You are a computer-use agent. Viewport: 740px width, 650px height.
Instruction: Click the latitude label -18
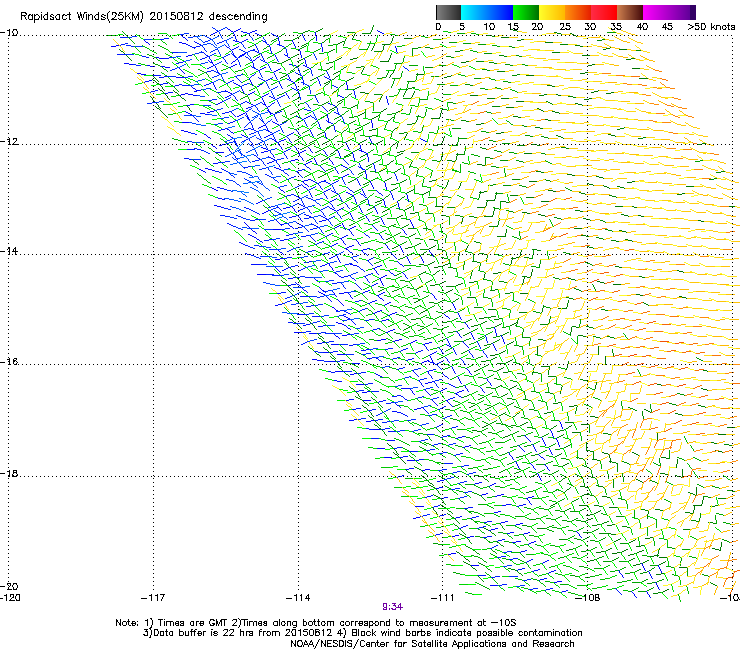tap(9, 473)
